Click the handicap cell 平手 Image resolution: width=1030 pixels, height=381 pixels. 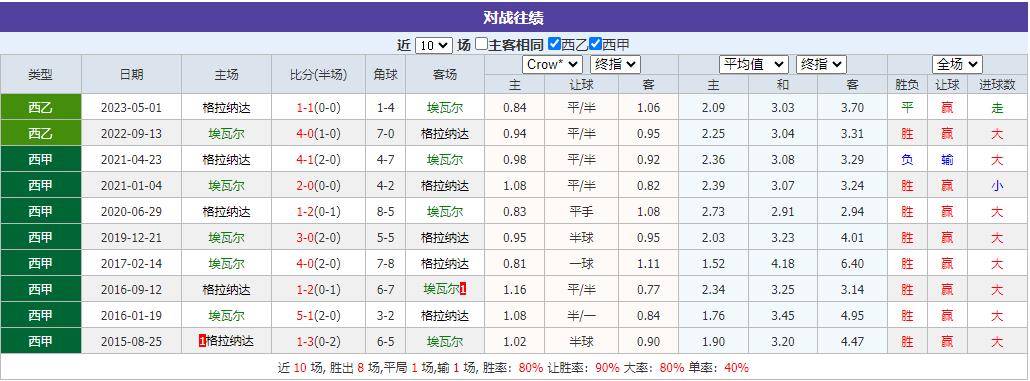581,212
